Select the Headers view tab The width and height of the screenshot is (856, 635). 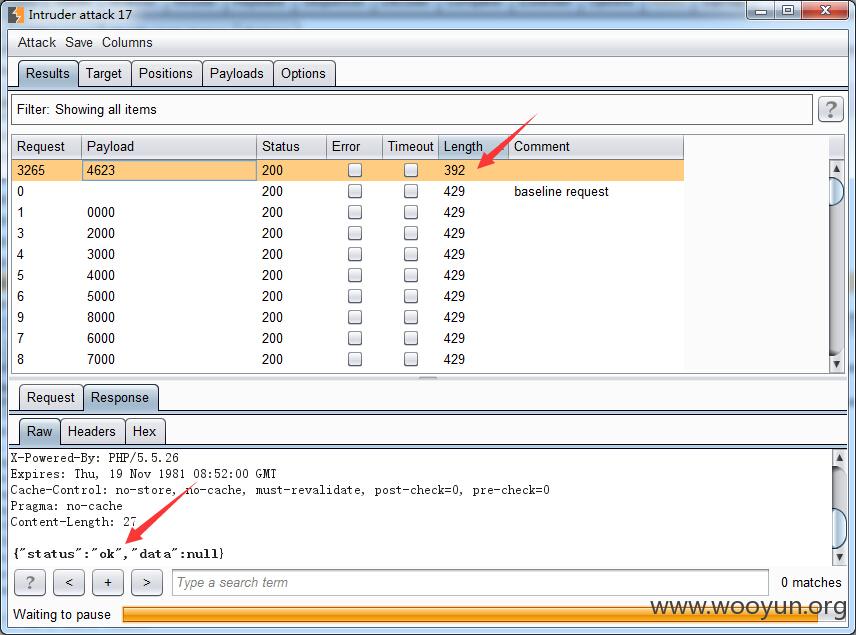(92, 431)
